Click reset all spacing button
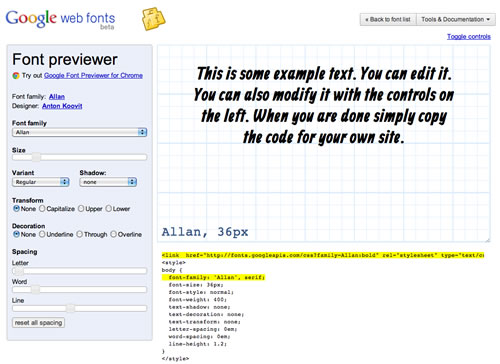Image resolution: width=500 pixels, height=364 pixels. pos(38,323)
